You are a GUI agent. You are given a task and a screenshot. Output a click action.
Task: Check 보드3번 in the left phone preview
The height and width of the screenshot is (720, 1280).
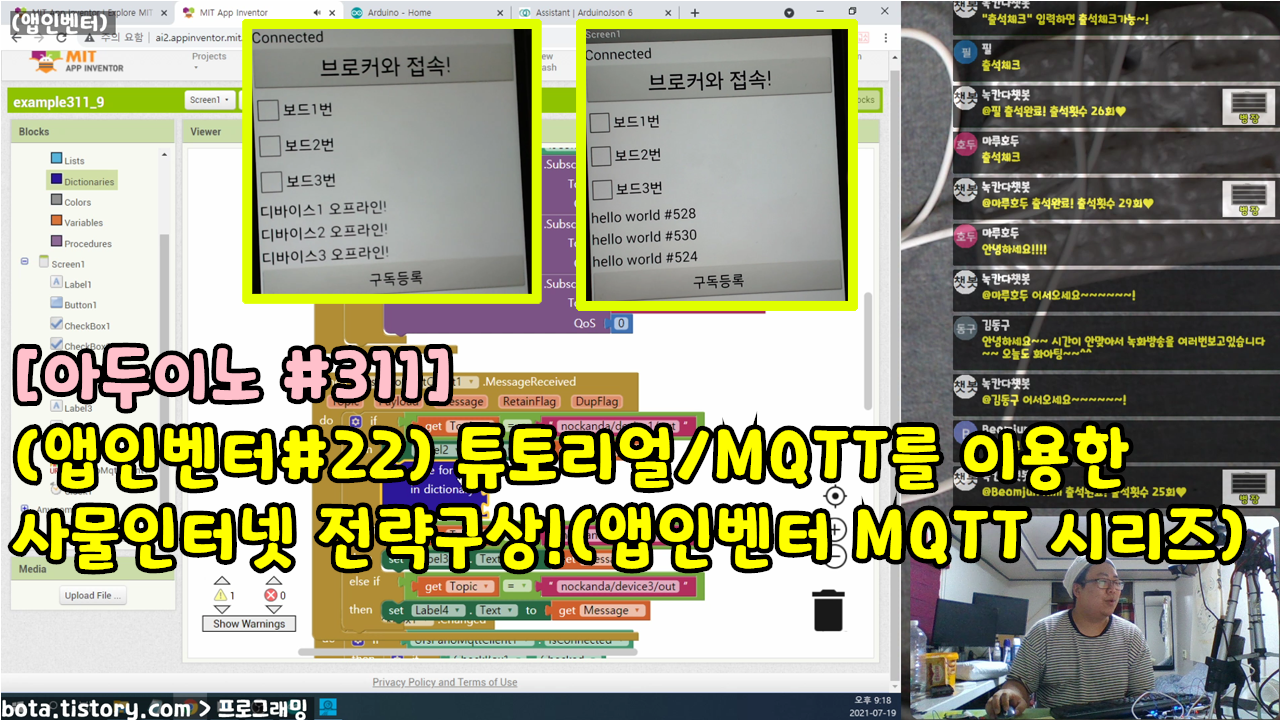click(x=271, y=182)
